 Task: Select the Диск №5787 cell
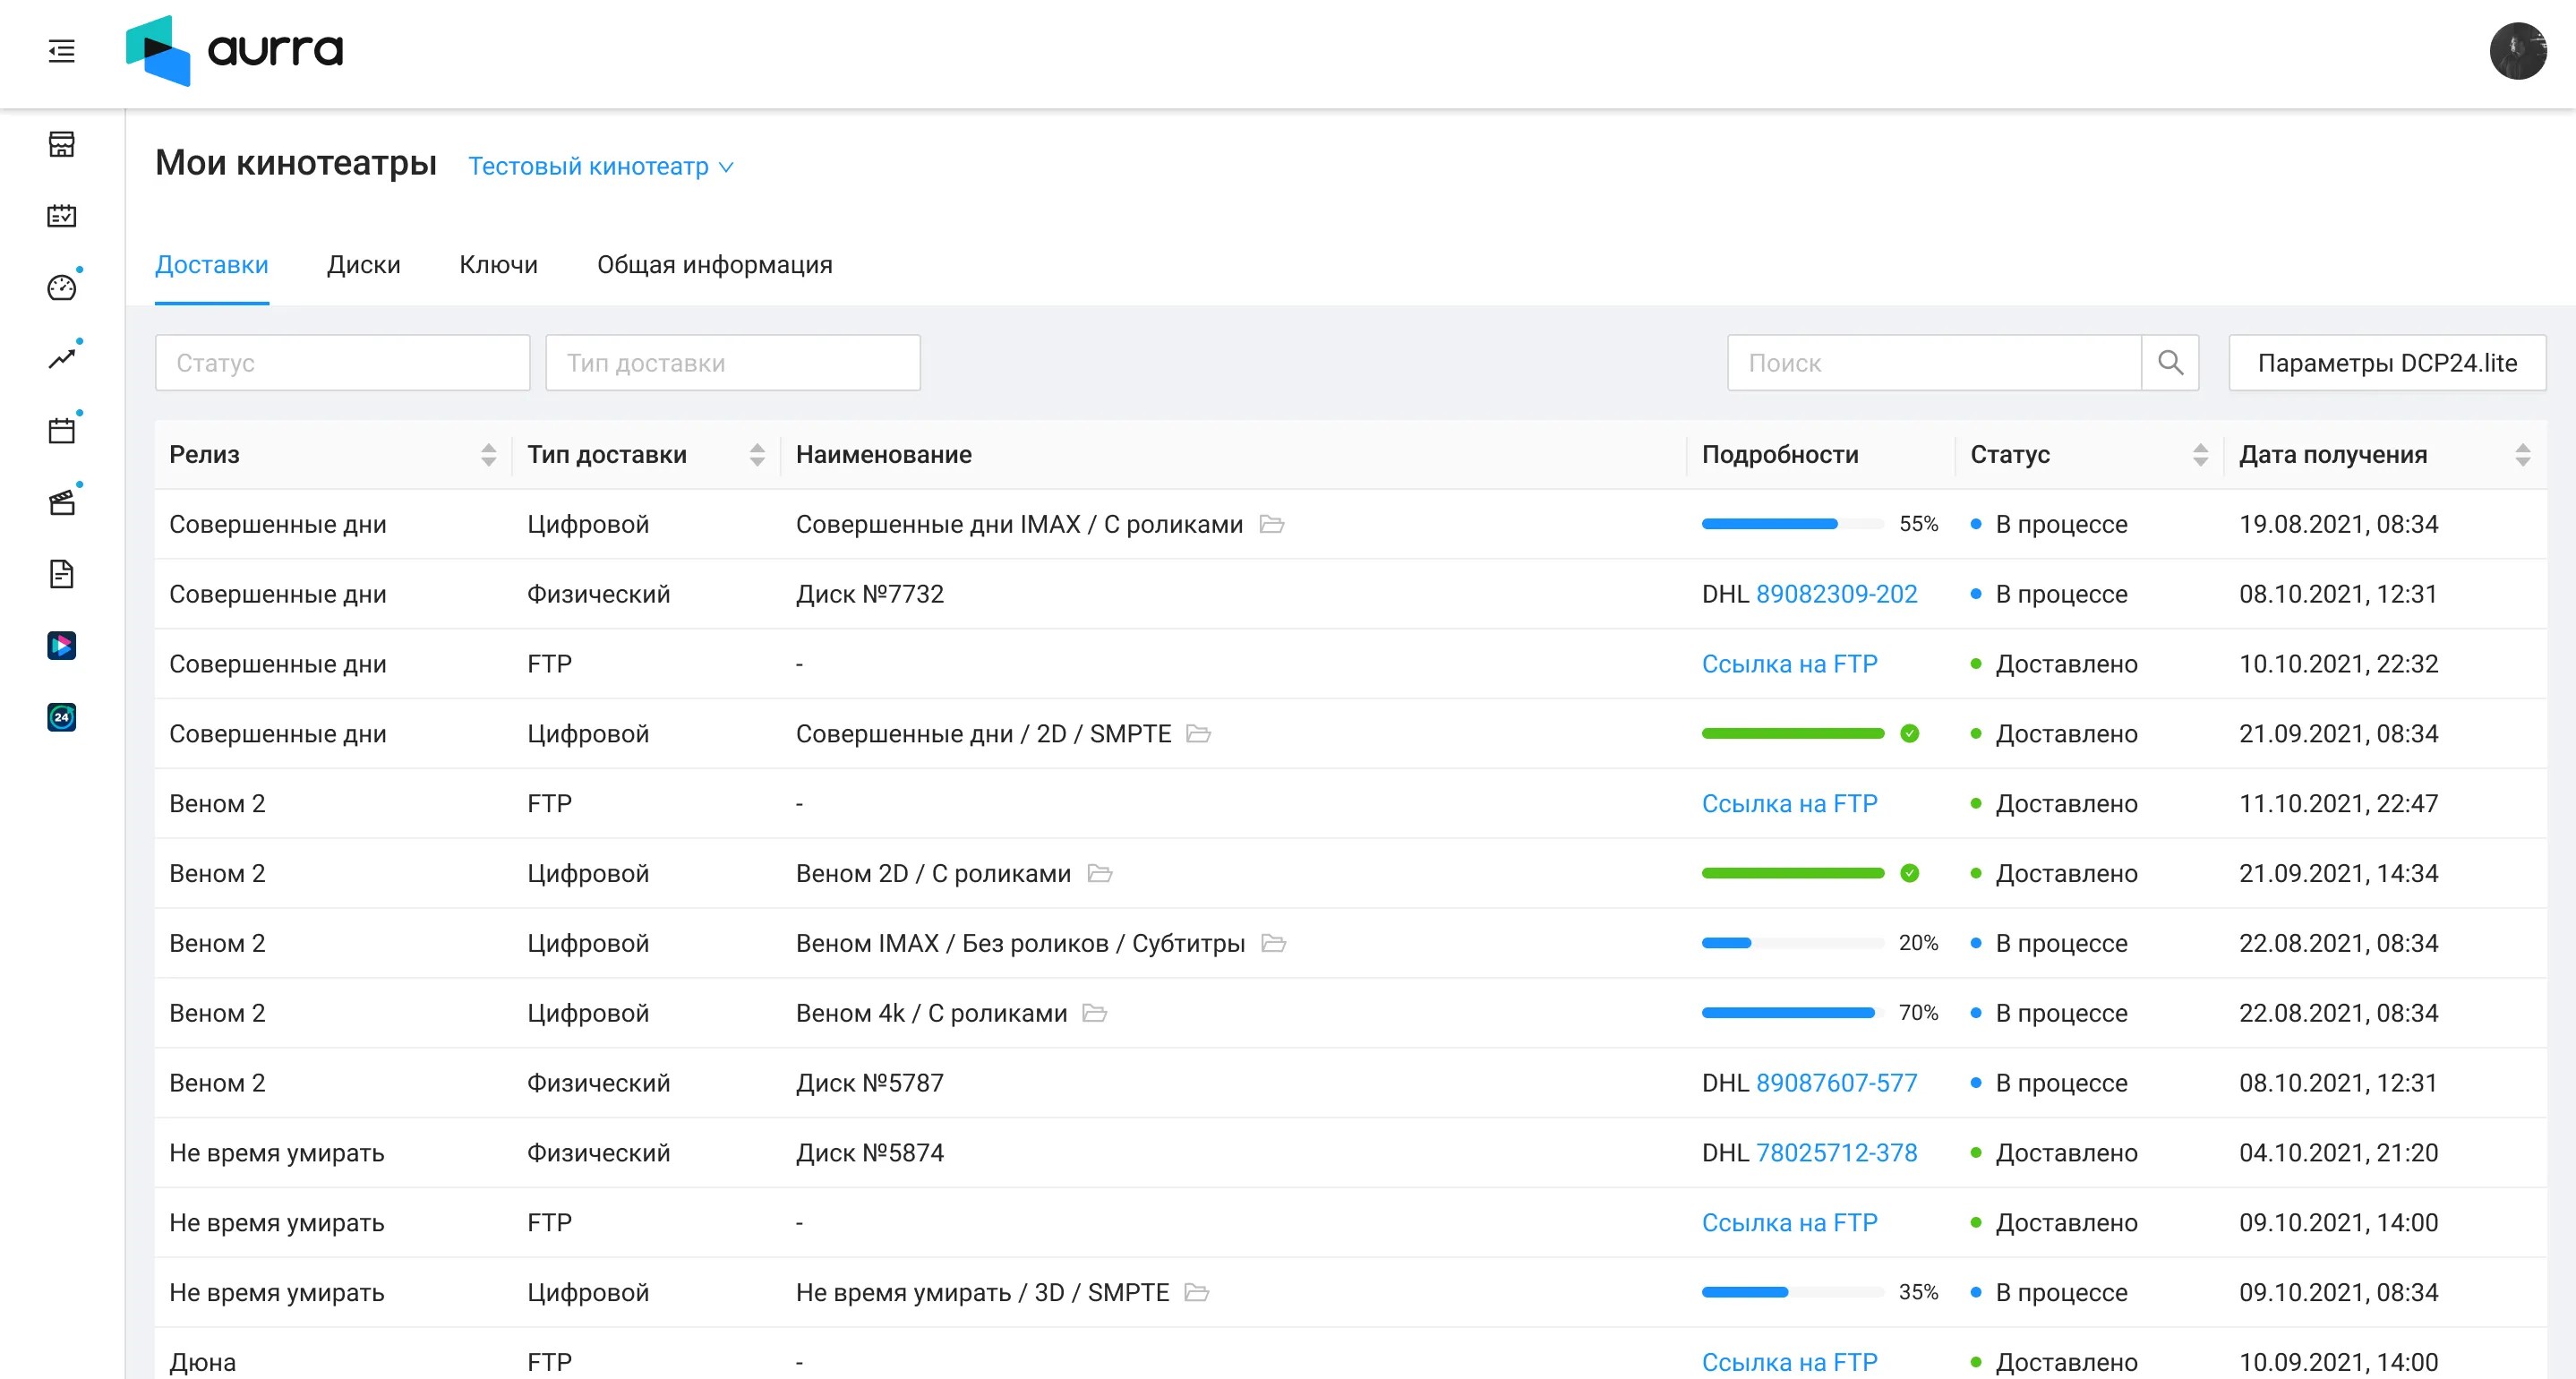(870, 1083)
